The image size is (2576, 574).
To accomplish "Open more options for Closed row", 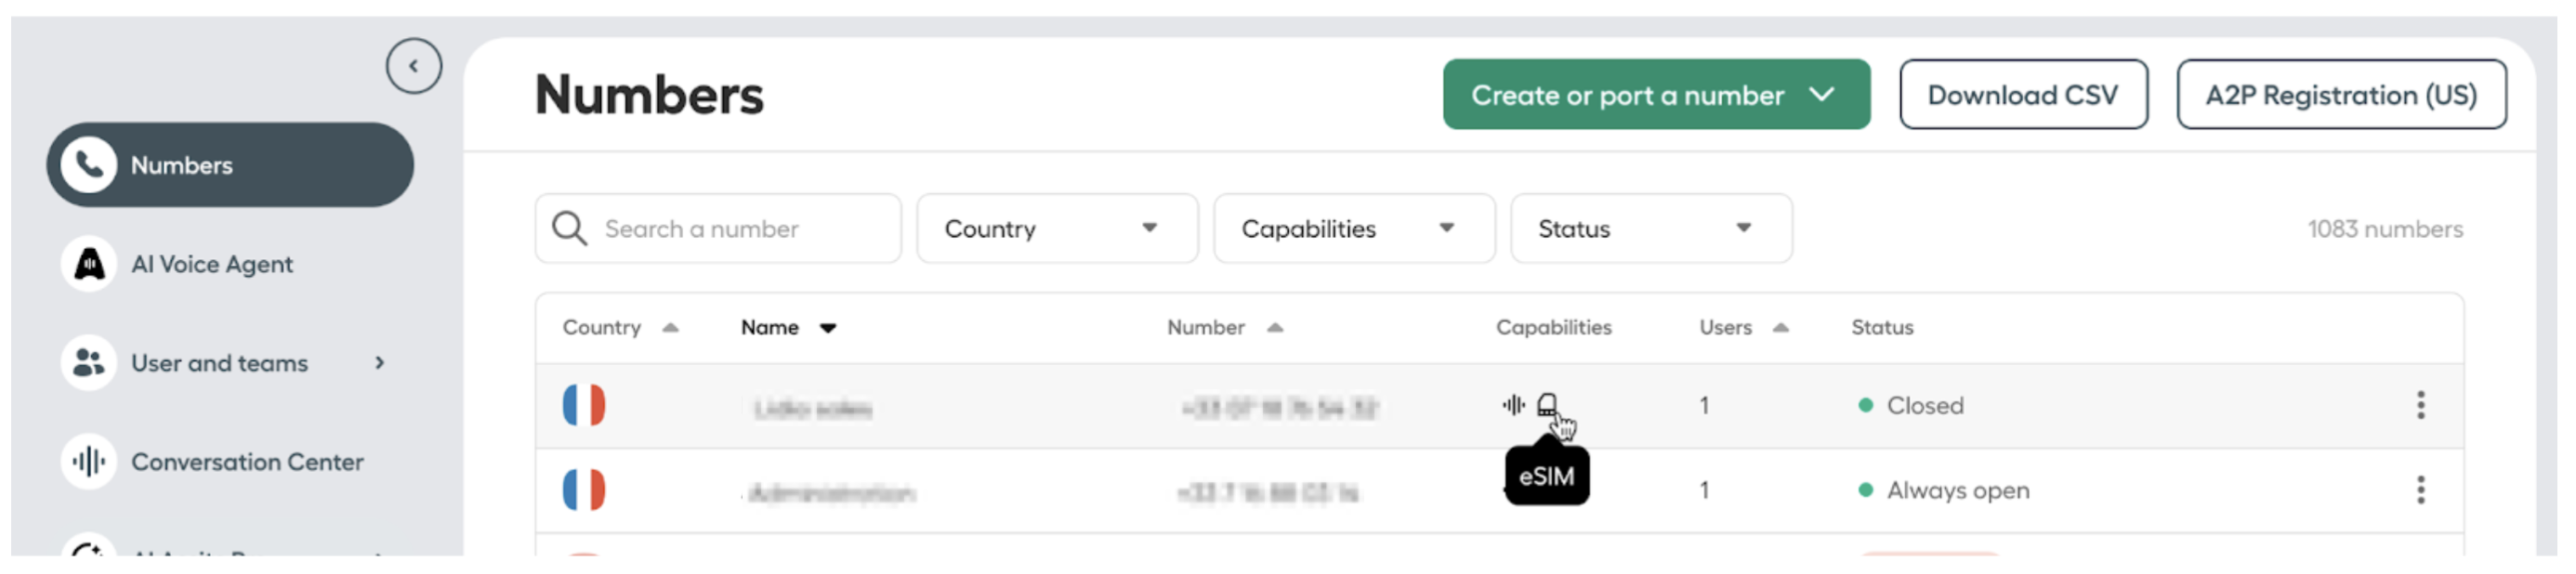I will (2421, 406).
